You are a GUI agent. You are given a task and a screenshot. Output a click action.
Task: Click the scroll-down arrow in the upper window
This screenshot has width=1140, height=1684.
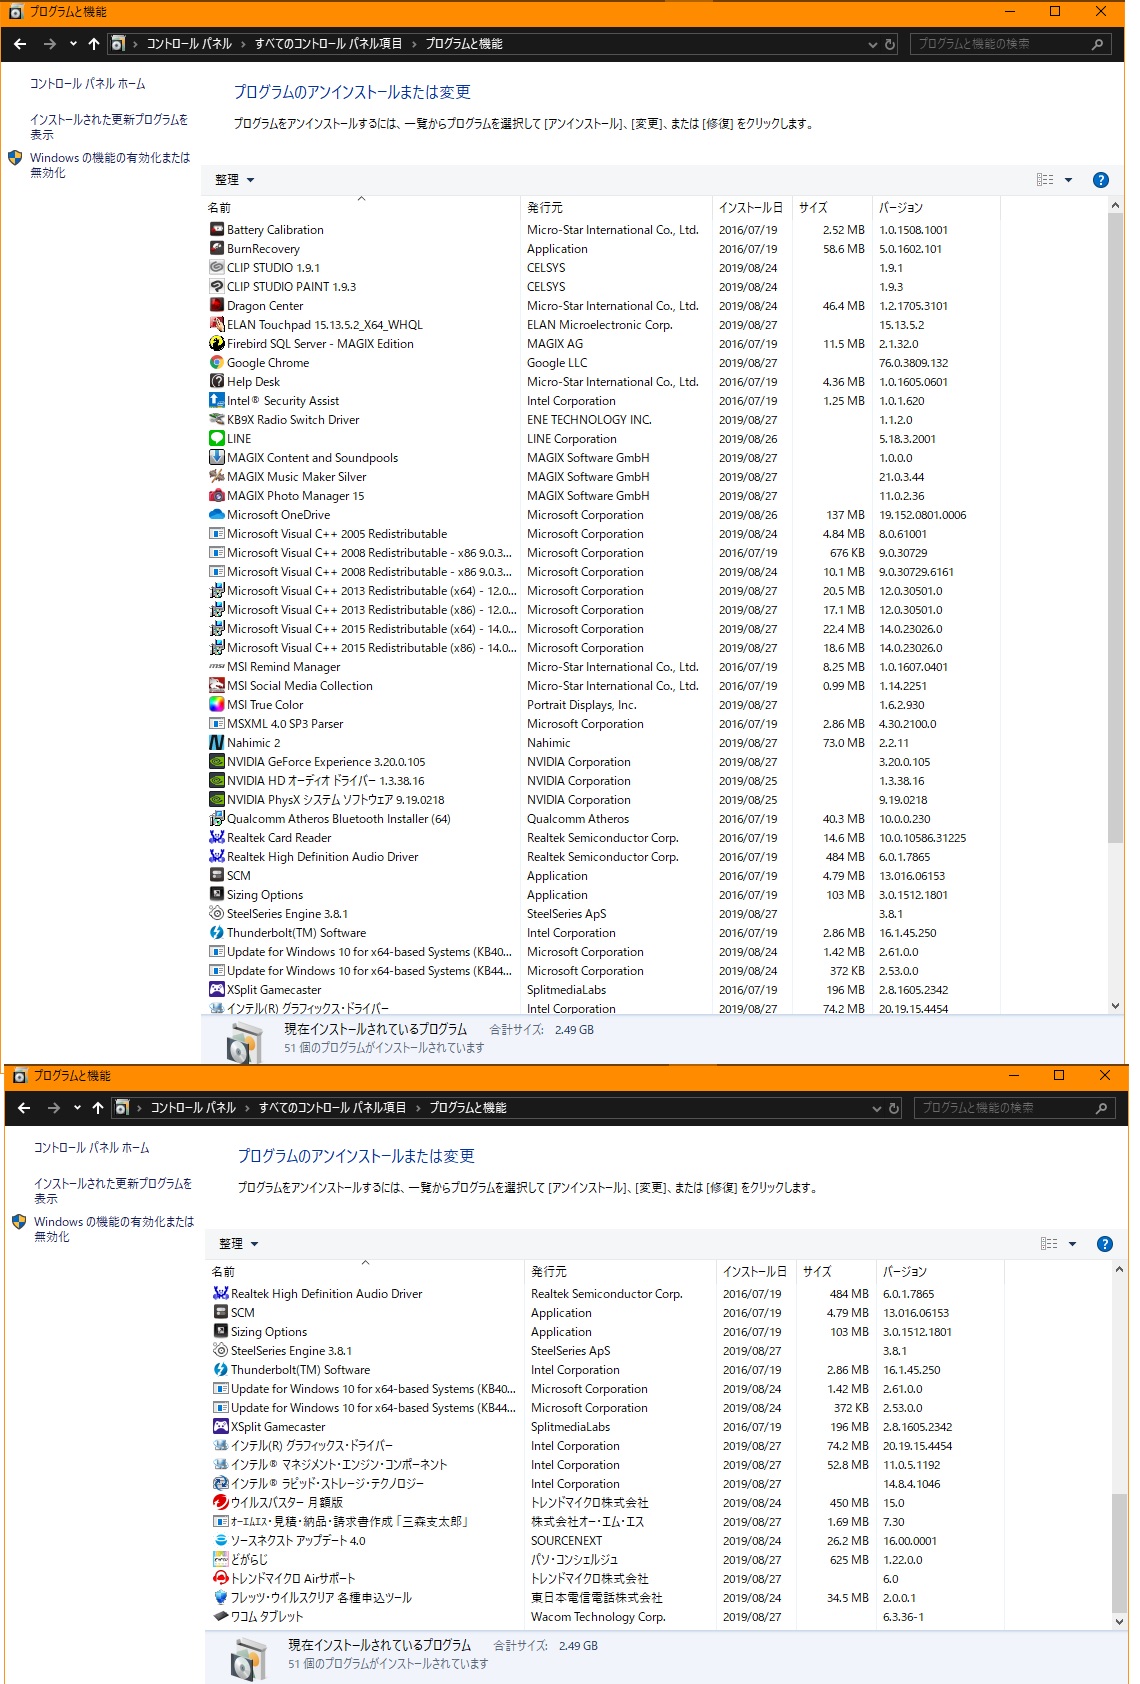pos(1116,1006)
